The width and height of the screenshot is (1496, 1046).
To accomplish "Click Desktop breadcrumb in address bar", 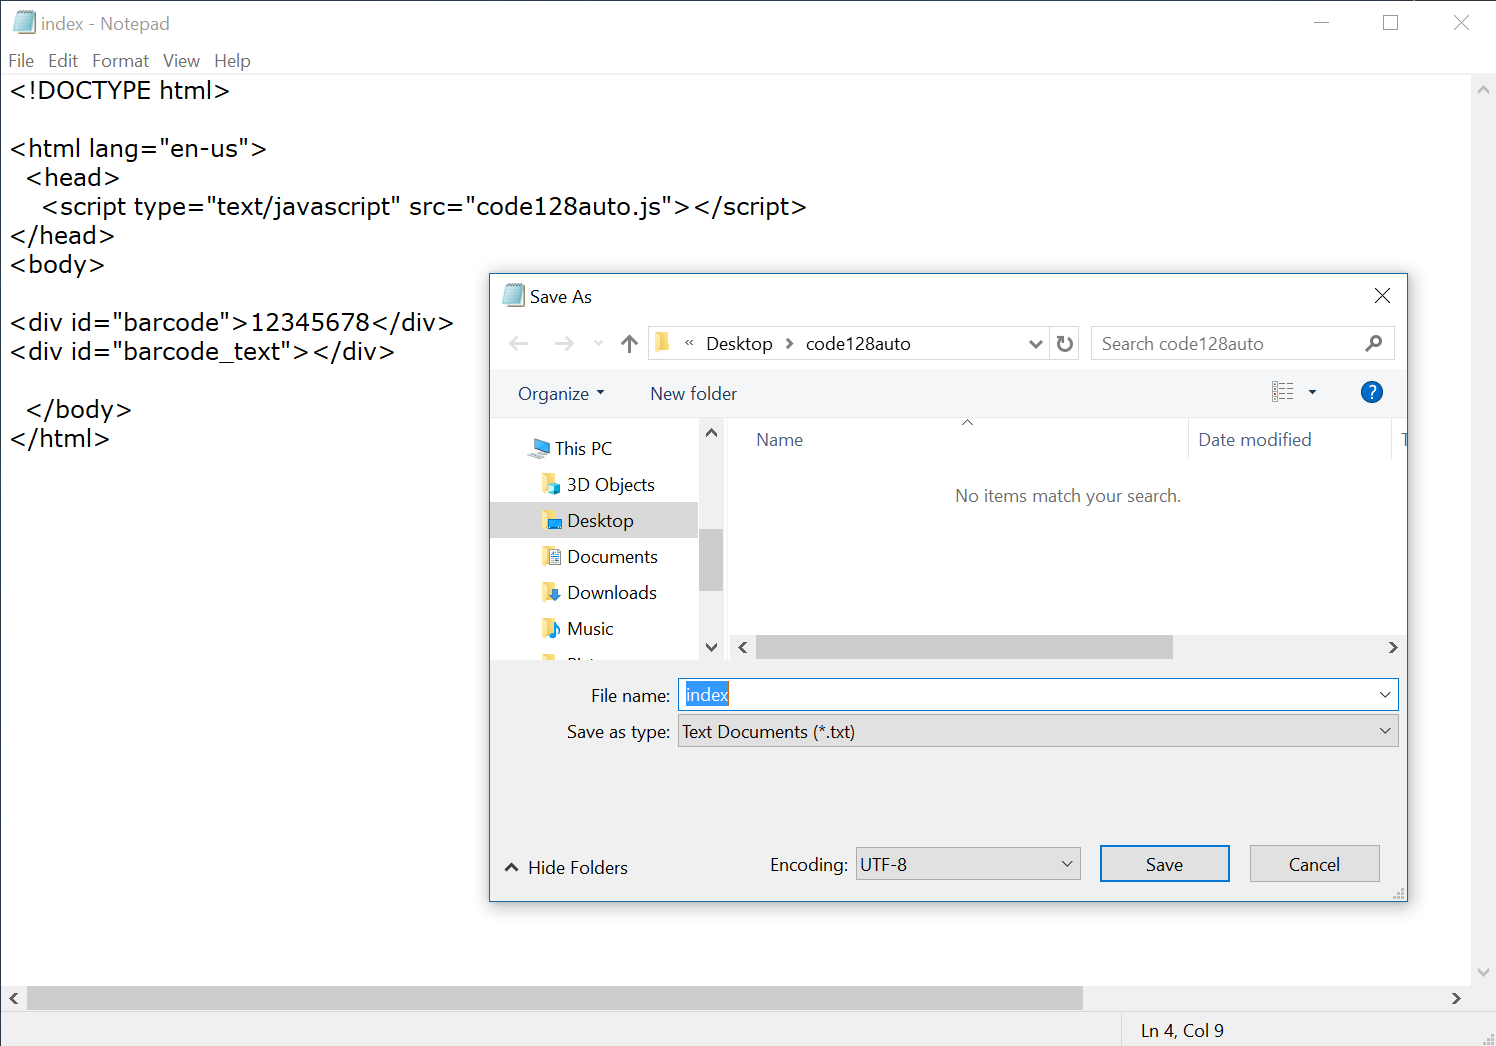I will (739, 343).
